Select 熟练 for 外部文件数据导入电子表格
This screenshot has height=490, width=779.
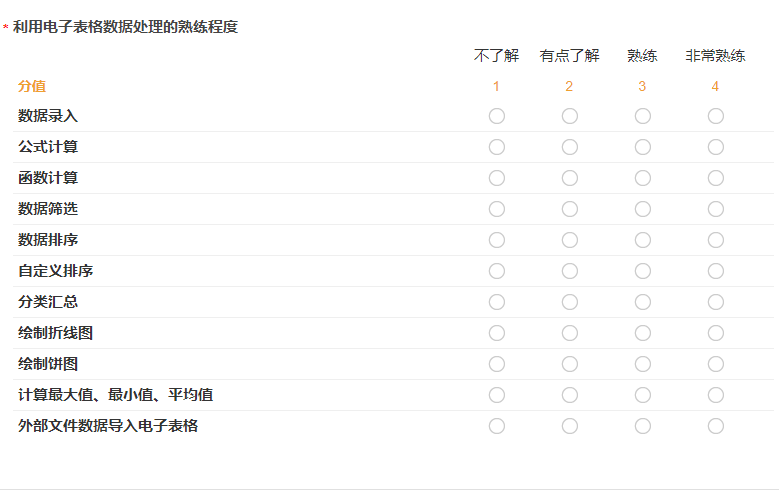643,426
